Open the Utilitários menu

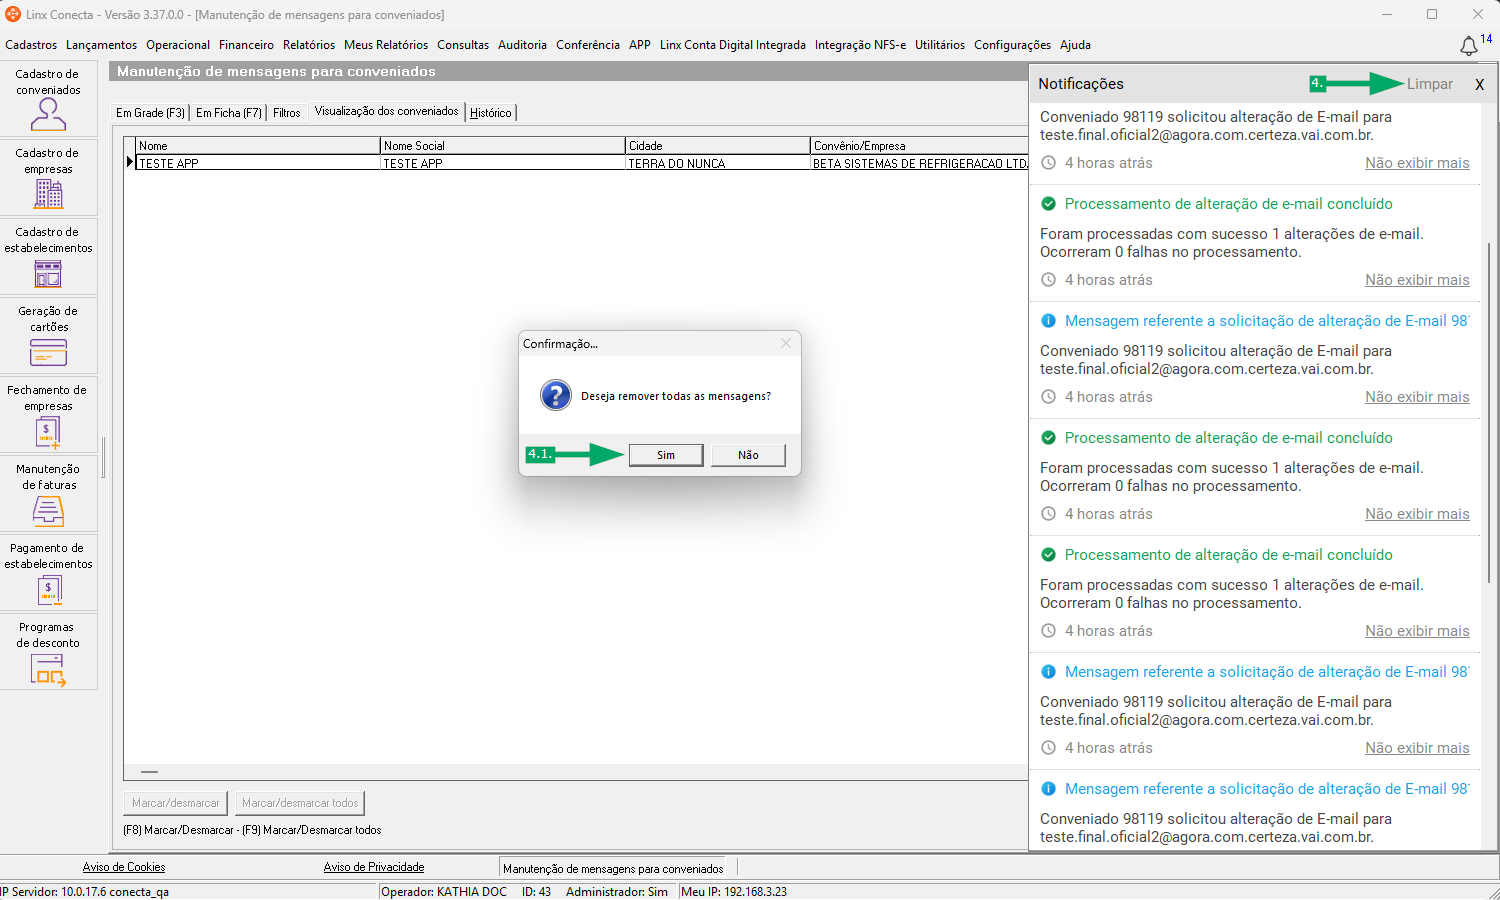pyautogui.click(x=940, y=45)
